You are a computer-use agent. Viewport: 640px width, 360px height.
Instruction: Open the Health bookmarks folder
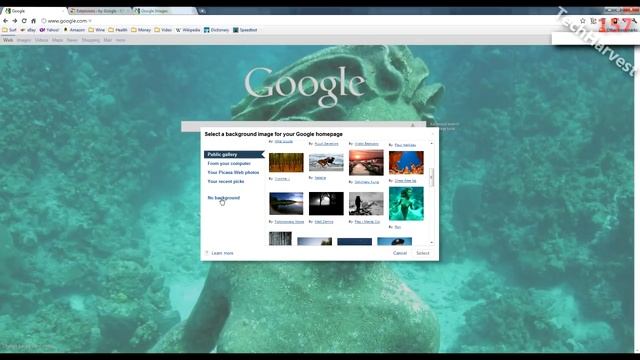(118, 30)
